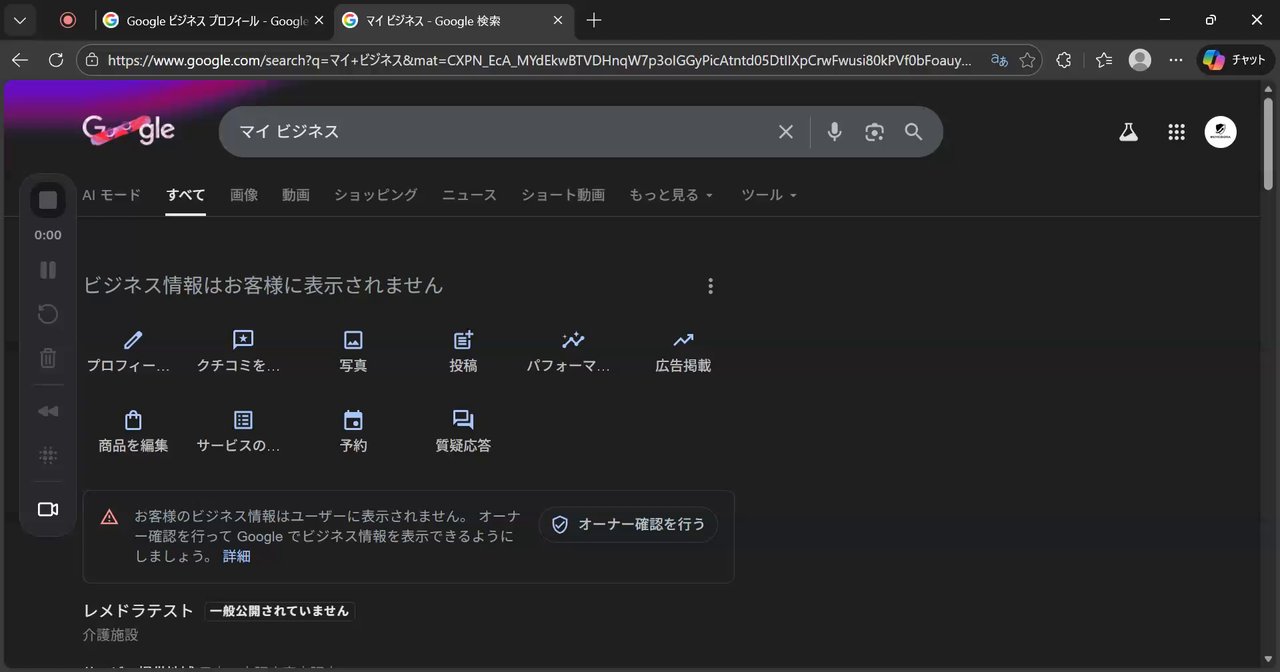Close the マイ ビジネス browser tab
Viewport: 1280px width, 672px height.
click(559, 20)
